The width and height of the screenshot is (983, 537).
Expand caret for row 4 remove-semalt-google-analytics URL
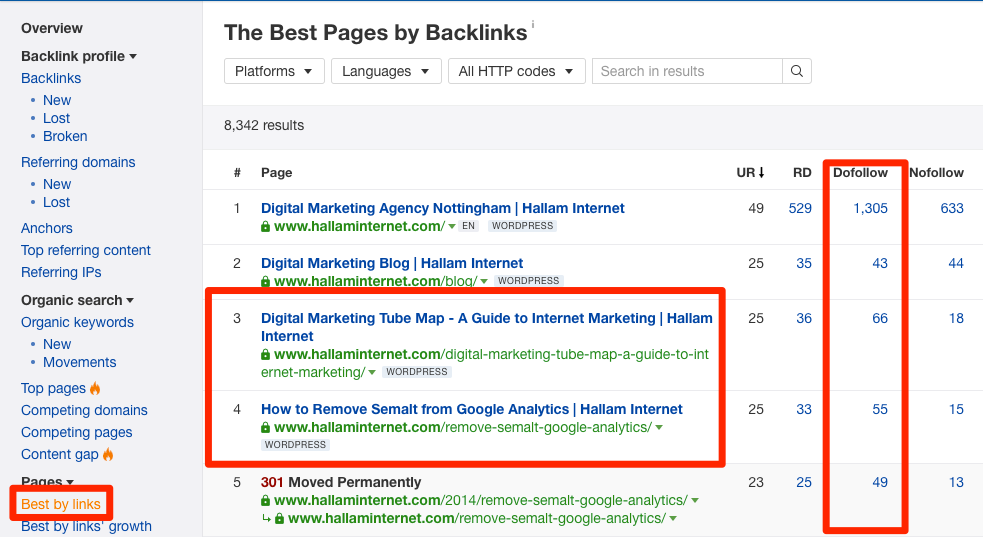659,428
